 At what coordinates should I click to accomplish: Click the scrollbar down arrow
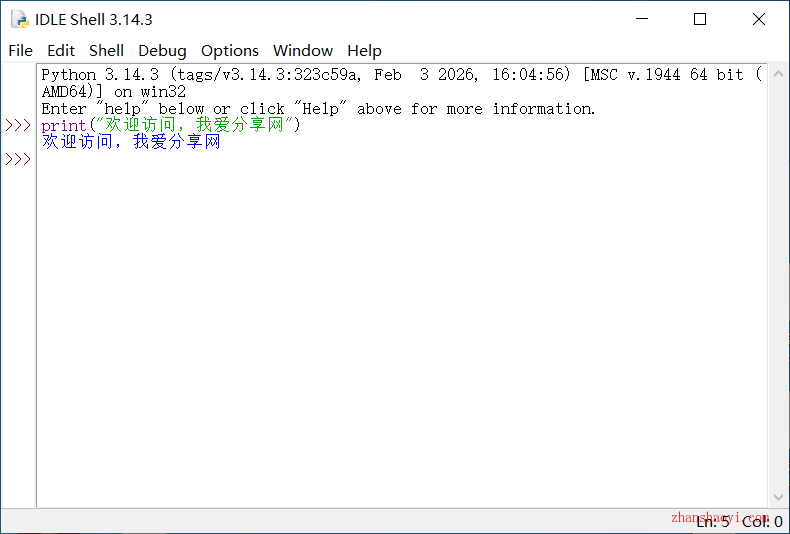coord(778,497)
